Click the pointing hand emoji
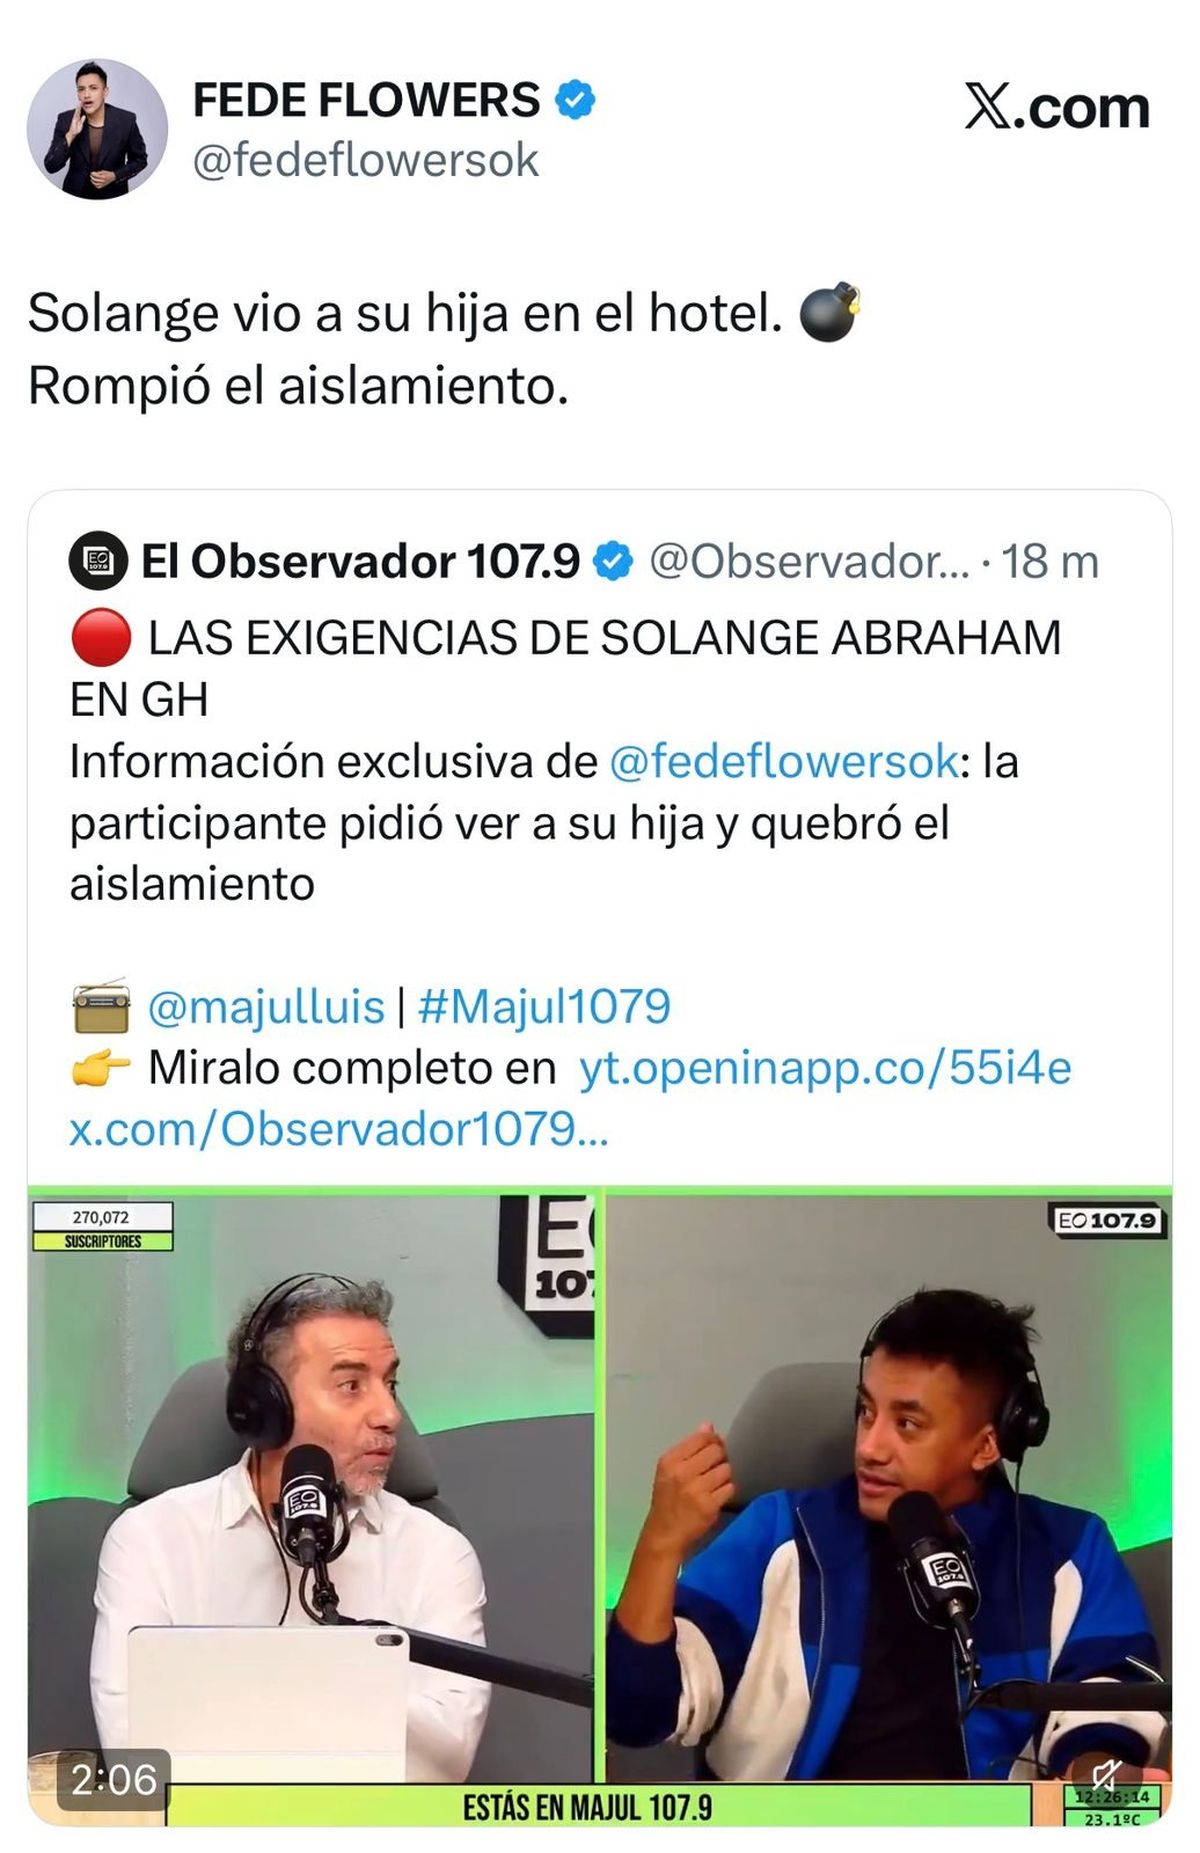 [101, 1068]
